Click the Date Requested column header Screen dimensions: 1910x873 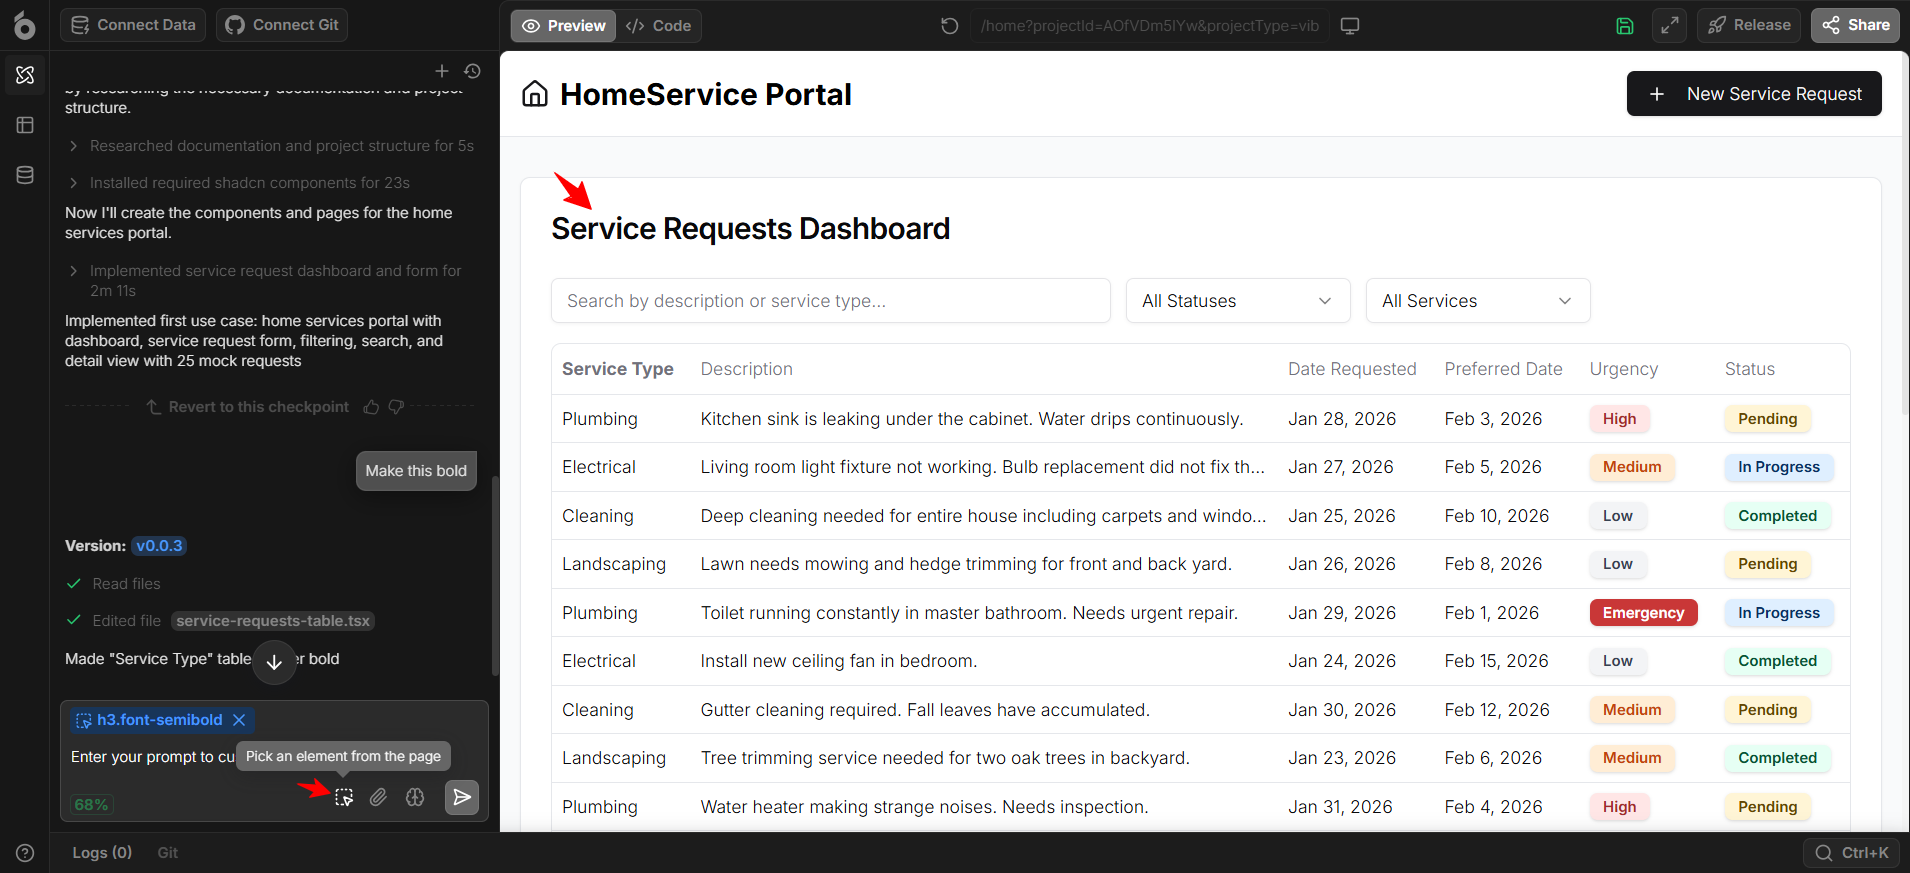[x=1352, y=369]
